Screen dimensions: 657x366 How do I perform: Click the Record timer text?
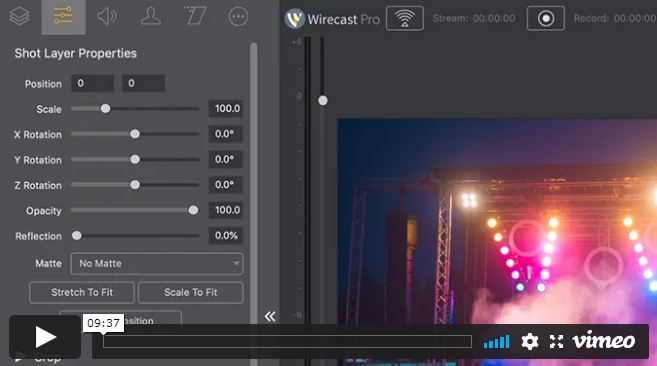click(615, 18)
